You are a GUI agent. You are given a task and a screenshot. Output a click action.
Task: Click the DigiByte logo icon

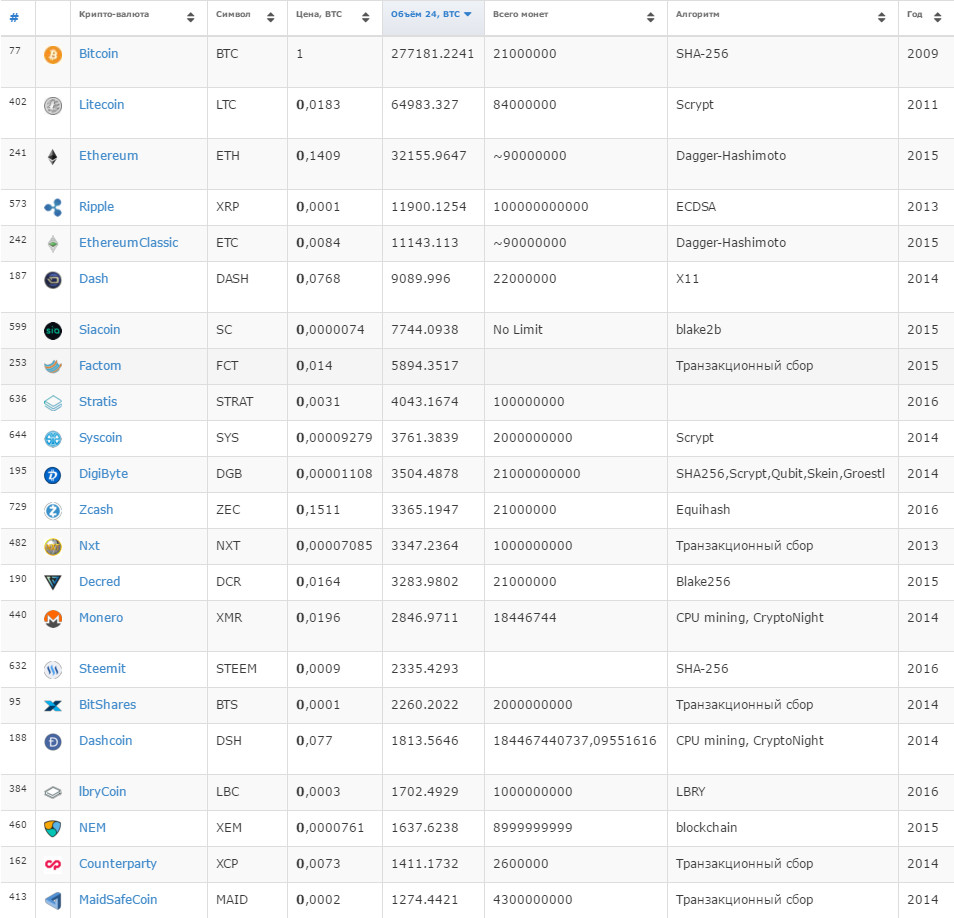point(53,475)
